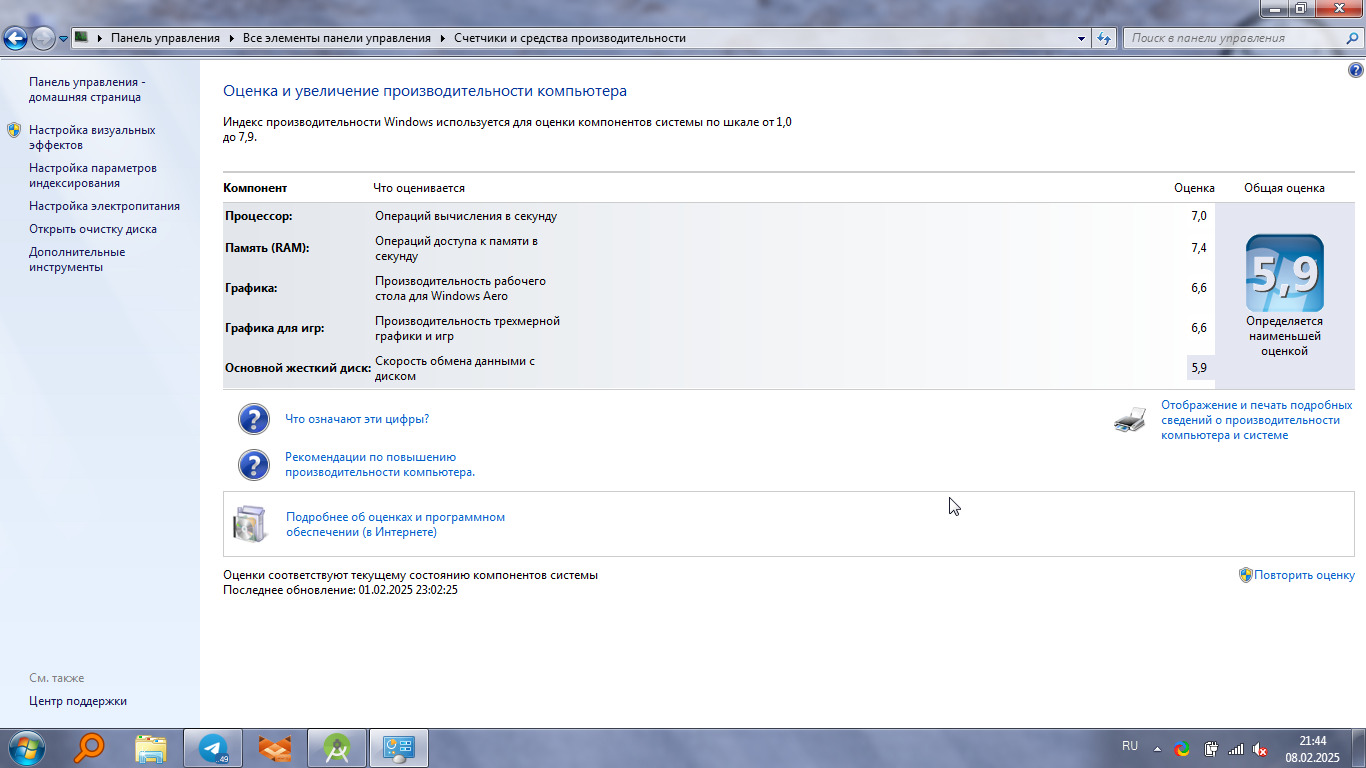Click the 'Графика для игр:' label
Image resolution: width=1366 pixels, height=768 pixels.
[275, 328]
